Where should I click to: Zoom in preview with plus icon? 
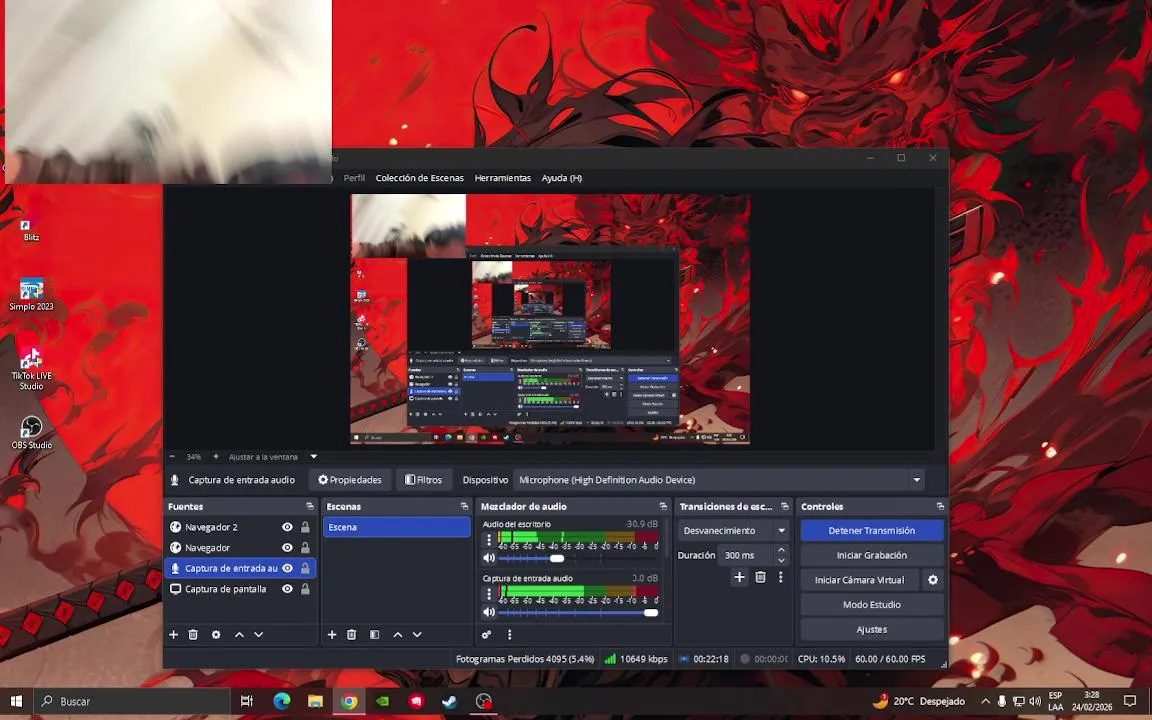click(x=215, y=457)
